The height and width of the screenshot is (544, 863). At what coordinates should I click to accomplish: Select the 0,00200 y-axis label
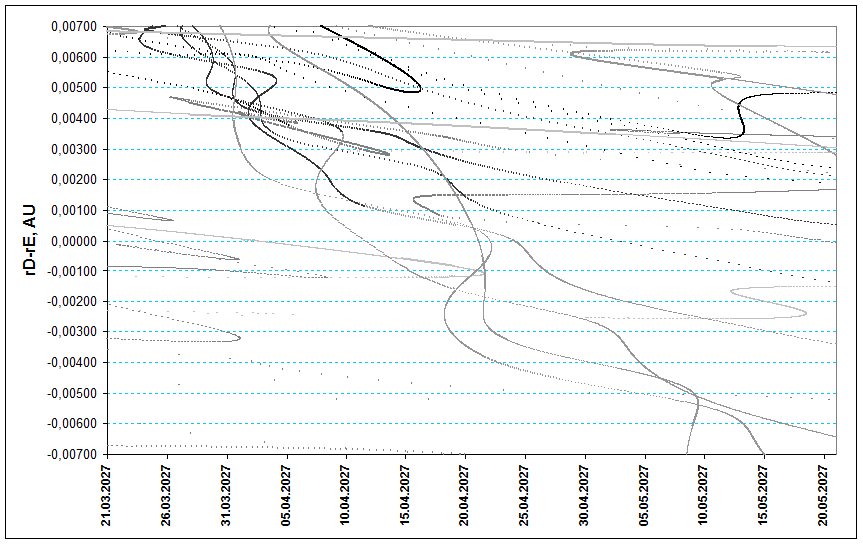(72, 180)
